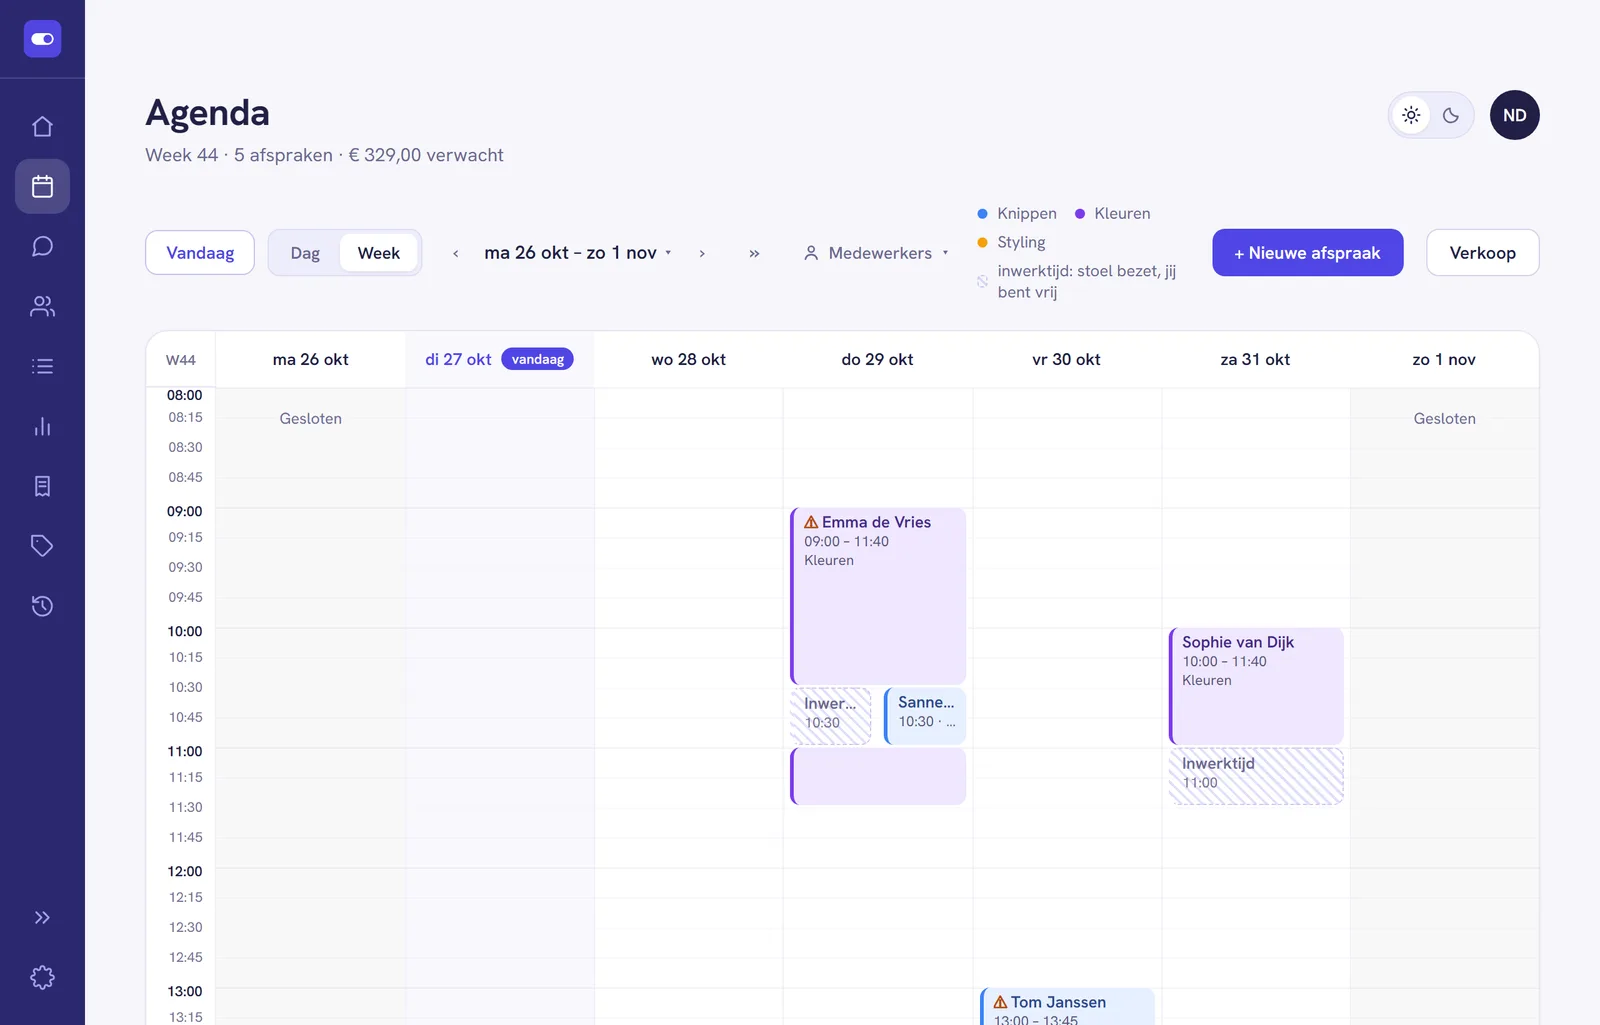Open the chat messages sidebar icon
This screenshot has width=1600, height=1025.
click(x=42, y=246)
